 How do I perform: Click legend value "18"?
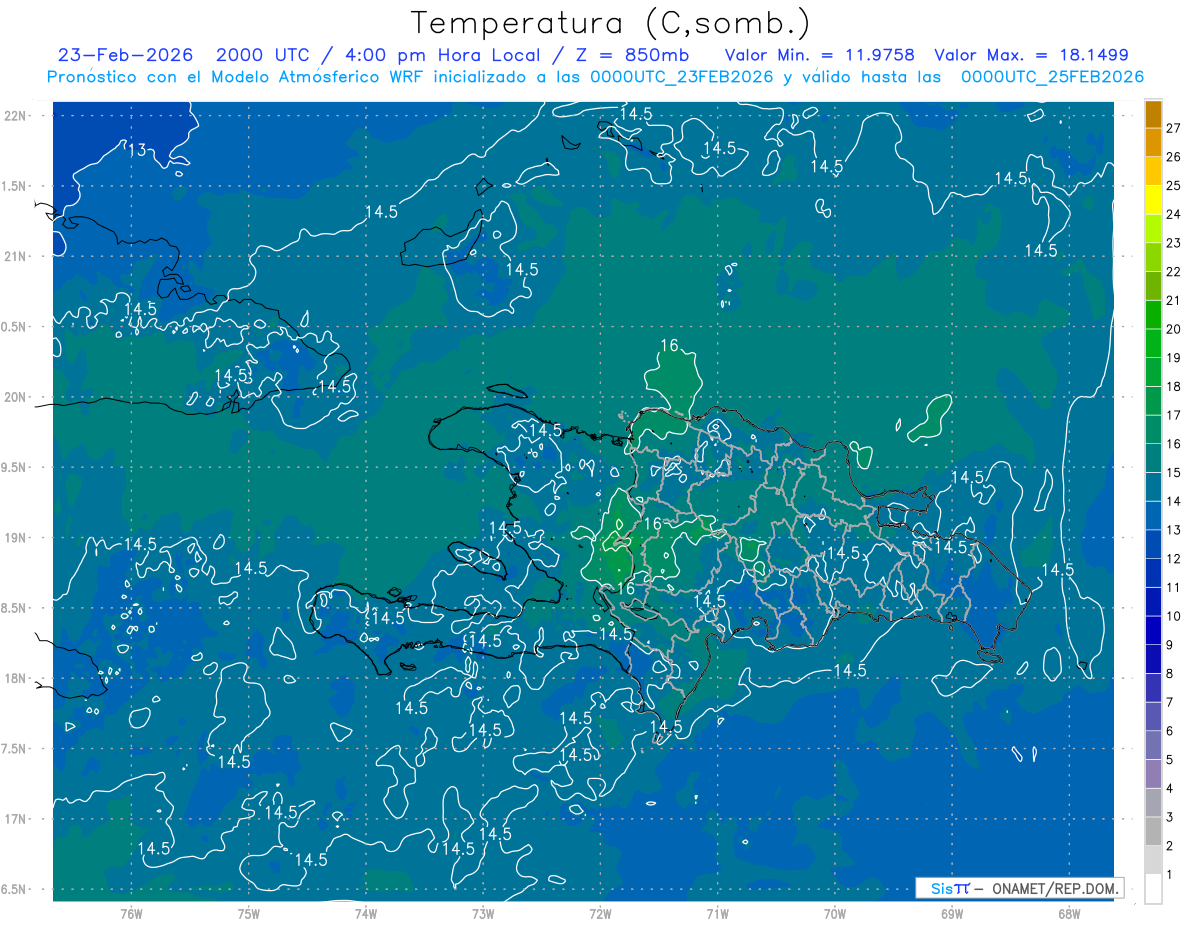coord(1174,387)
